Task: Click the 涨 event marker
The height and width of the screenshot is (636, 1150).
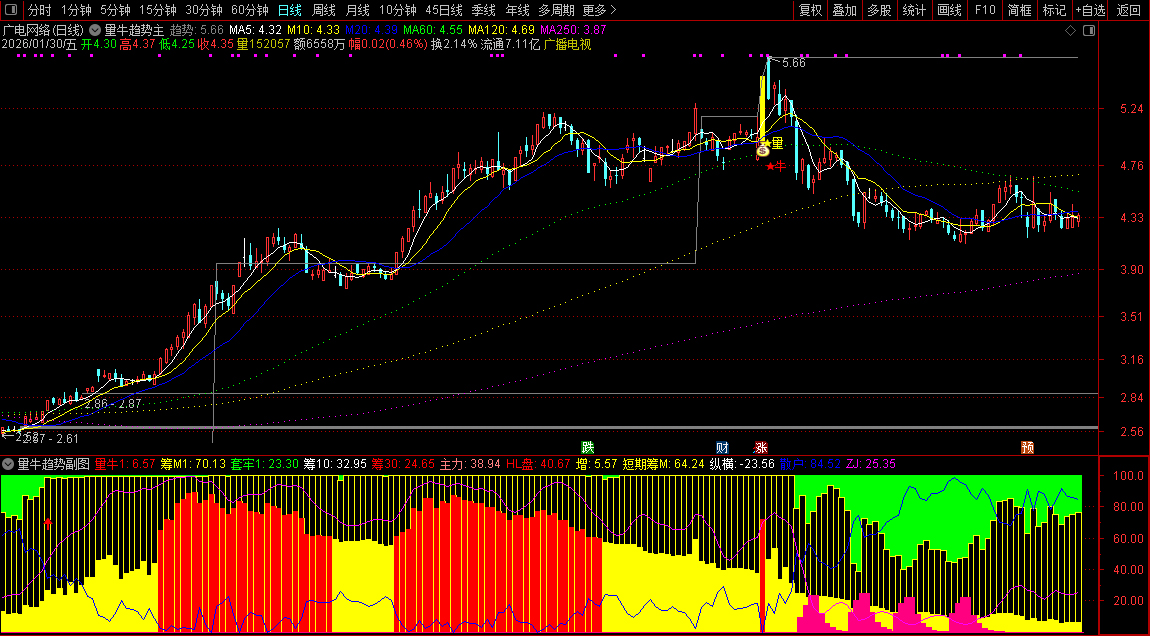Action: pos(761,447)
